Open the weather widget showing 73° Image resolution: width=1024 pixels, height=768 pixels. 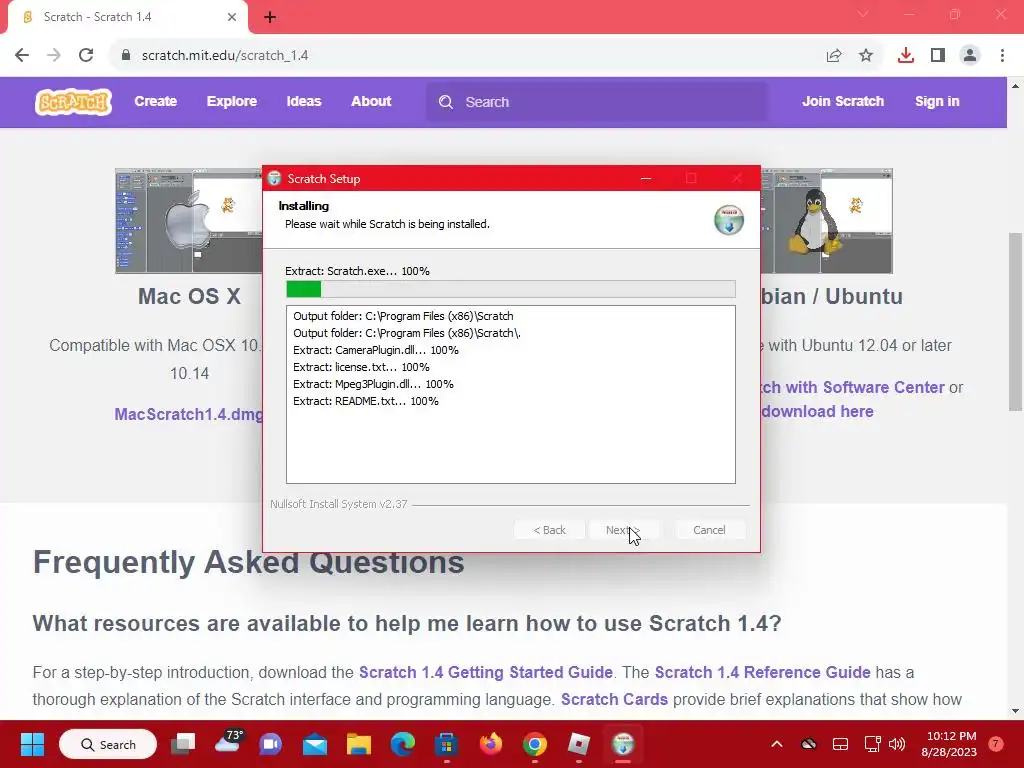[x=228, y=743]
